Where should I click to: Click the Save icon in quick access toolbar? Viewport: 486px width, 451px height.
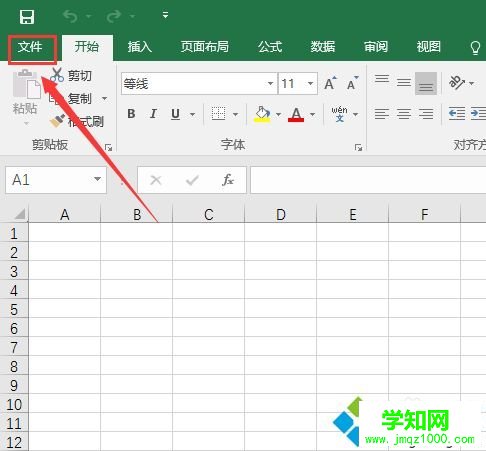pyautogui.click(x=27, y=16)
